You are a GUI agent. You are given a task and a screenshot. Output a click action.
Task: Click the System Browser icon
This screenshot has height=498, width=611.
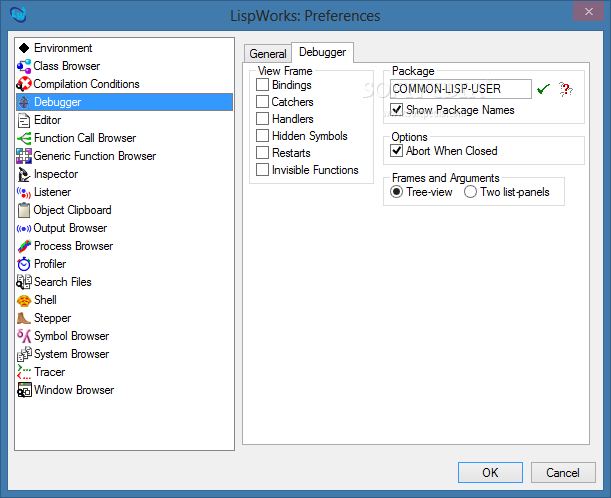[x=24, y=354]
